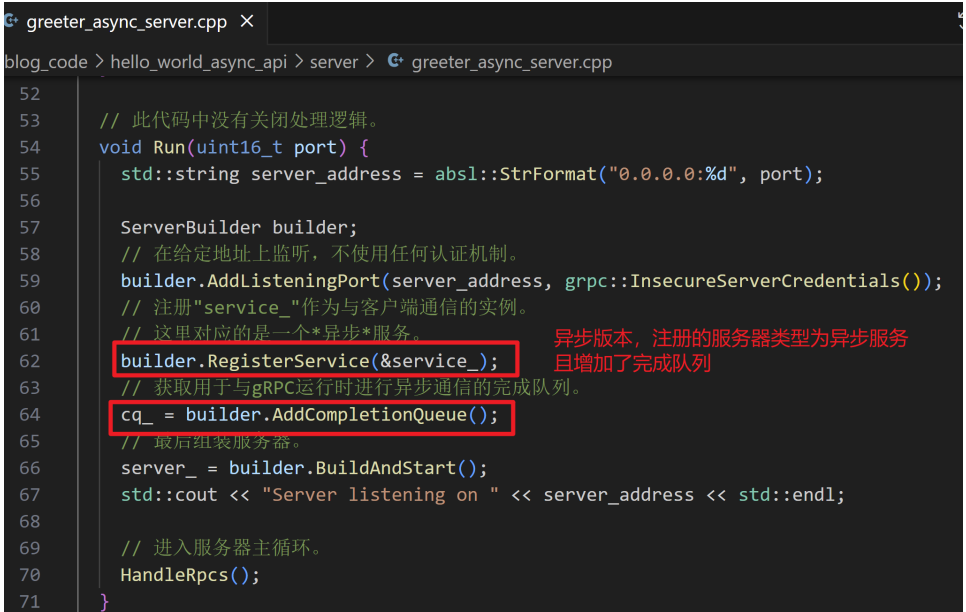Open the hello_world_async_api breadcrumb
This screenshot has height=612, width=966.
[x=198, y=62]
